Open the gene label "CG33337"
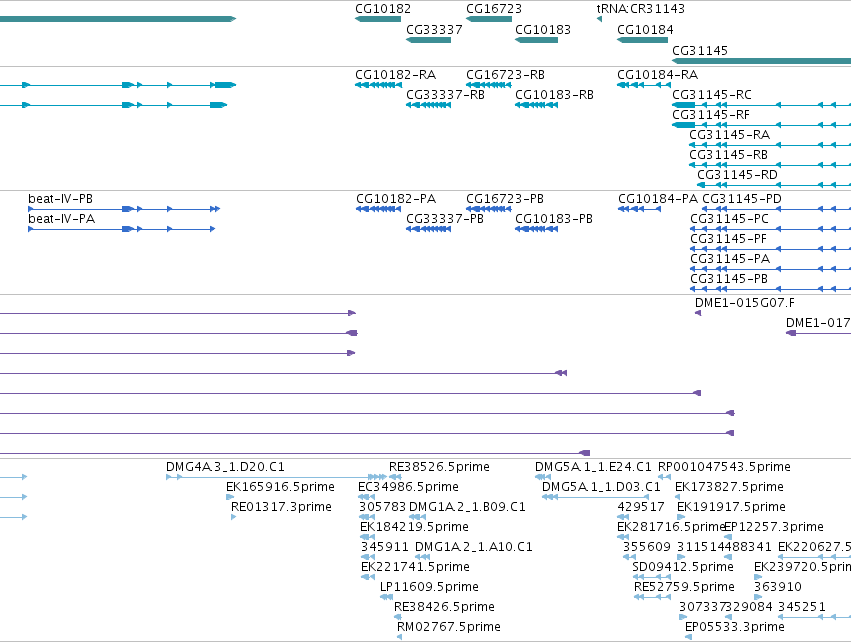851x642 pixels. (434, 30)
